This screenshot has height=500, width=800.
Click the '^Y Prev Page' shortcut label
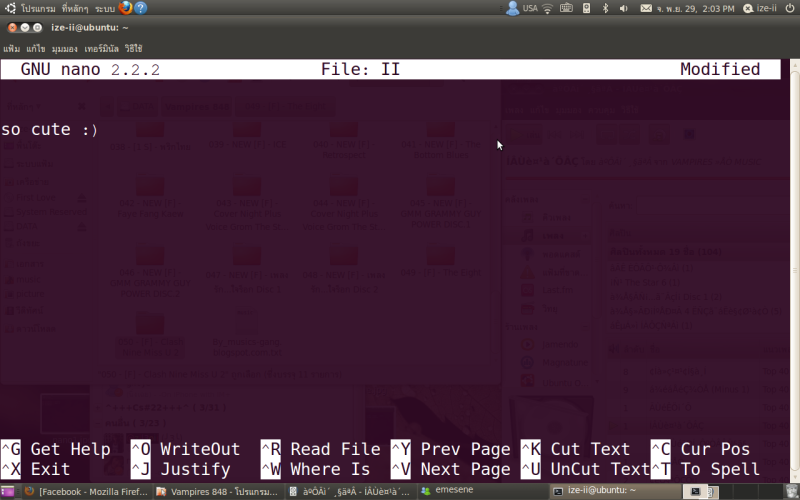(x=451, y=449)
